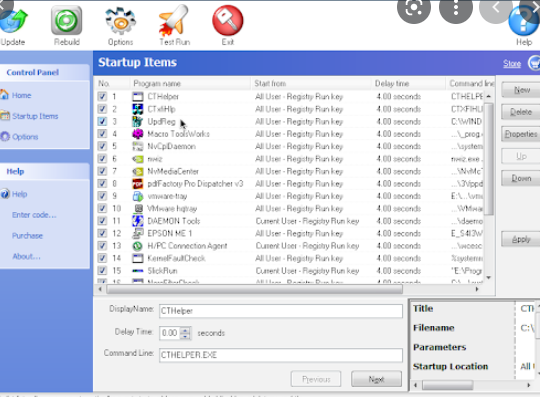
Task: Launch Test Run rocket icon
Action: pyautogui.click(x=174, y=21)
